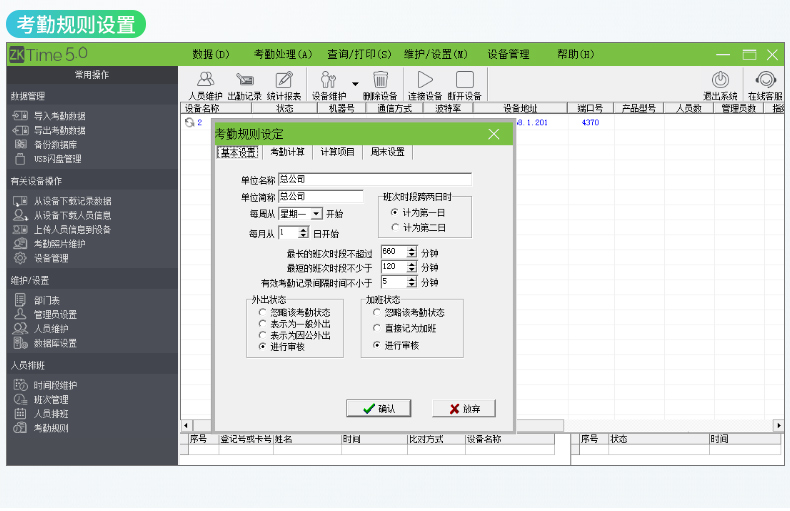Viewport: 790px width, 511px height.
Task: Click the 设备名称 column header
Action: tap(216, 108)
